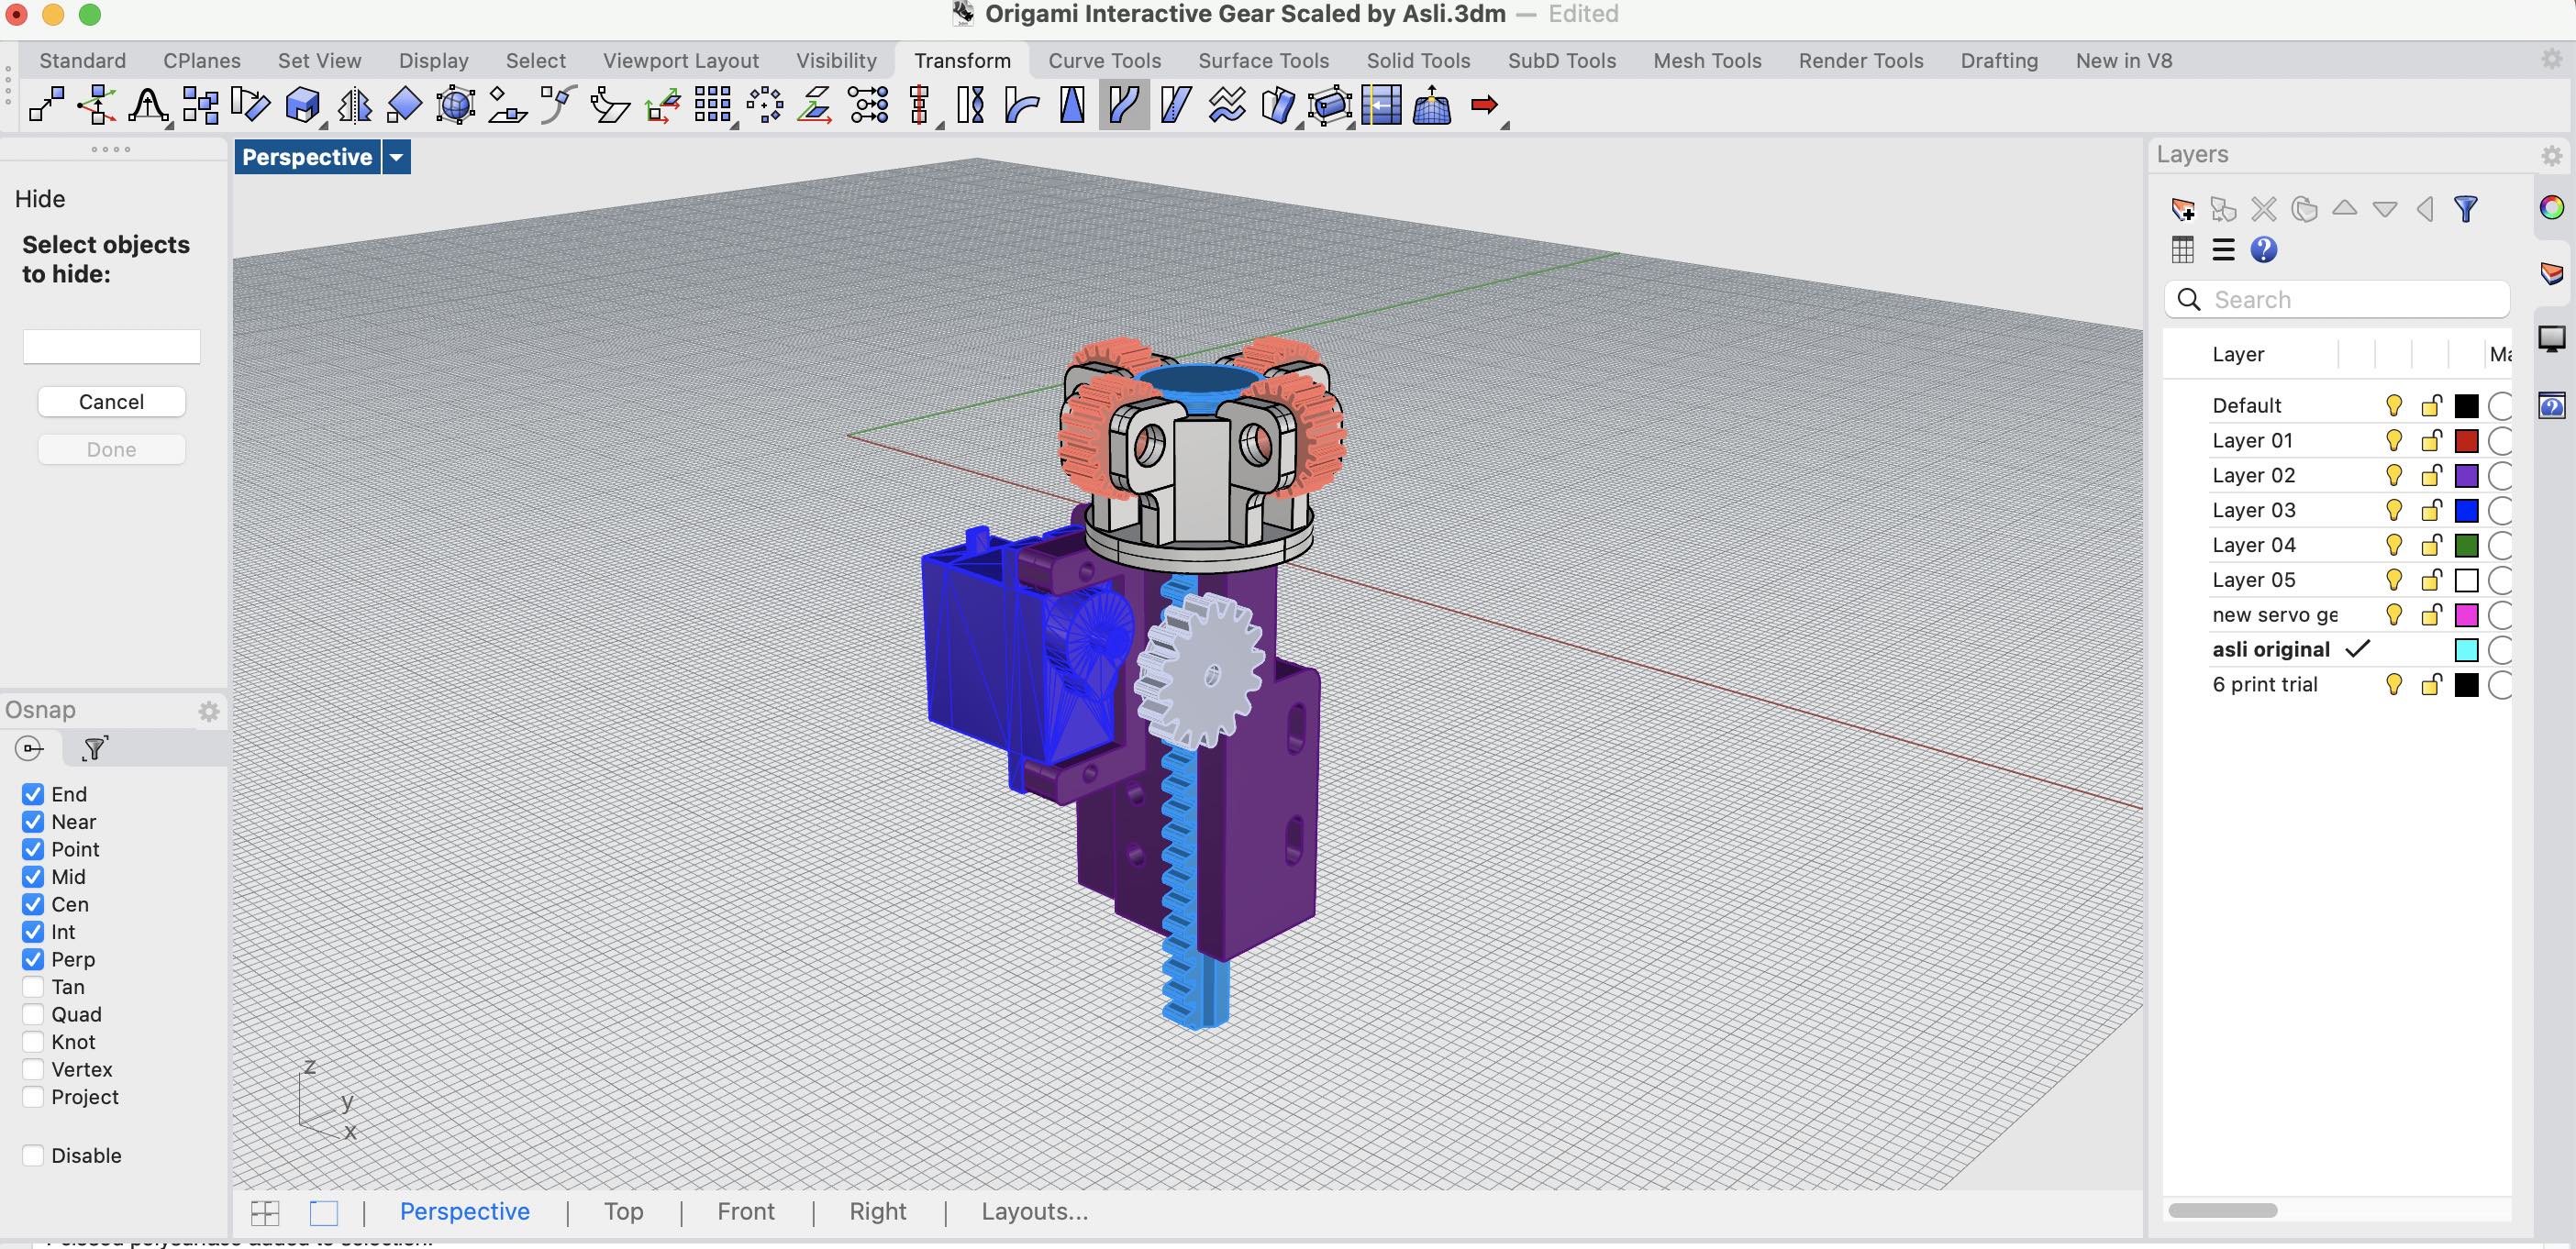Change the Layer 04 green color swatch
Viewport: 2576px width, 1249px height.
pyautogui.click(x=2467, y=545)
